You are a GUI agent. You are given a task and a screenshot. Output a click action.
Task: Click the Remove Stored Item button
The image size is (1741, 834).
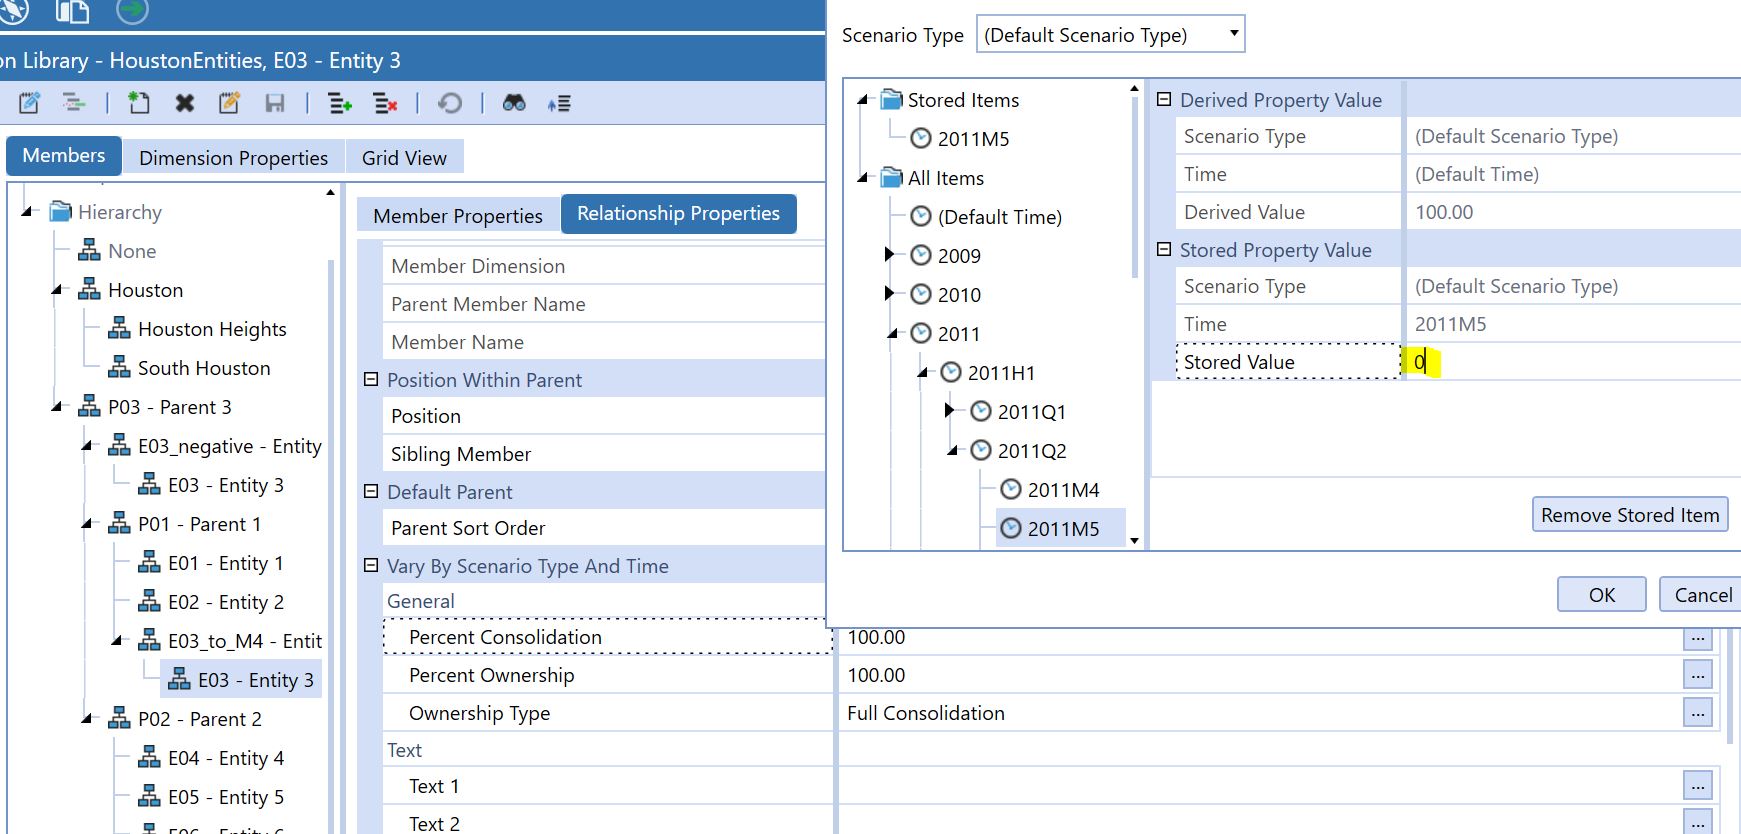[x=1629, y=515]
